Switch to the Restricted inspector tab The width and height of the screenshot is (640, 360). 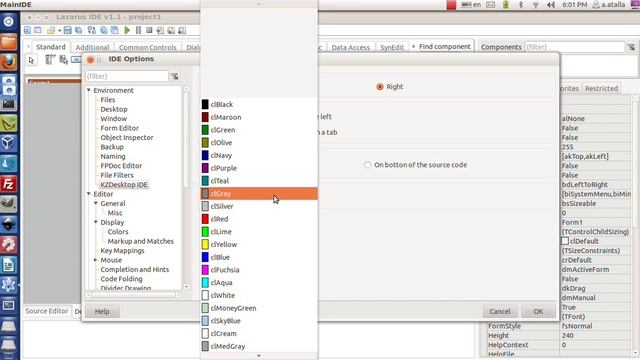[602, 88]
